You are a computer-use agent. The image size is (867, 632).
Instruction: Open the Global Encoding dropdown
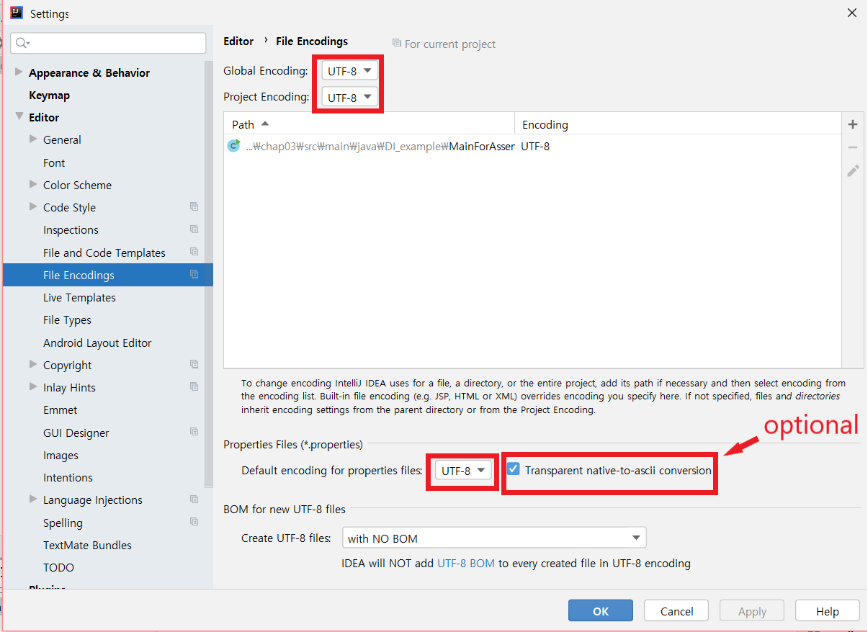(349, 71)
